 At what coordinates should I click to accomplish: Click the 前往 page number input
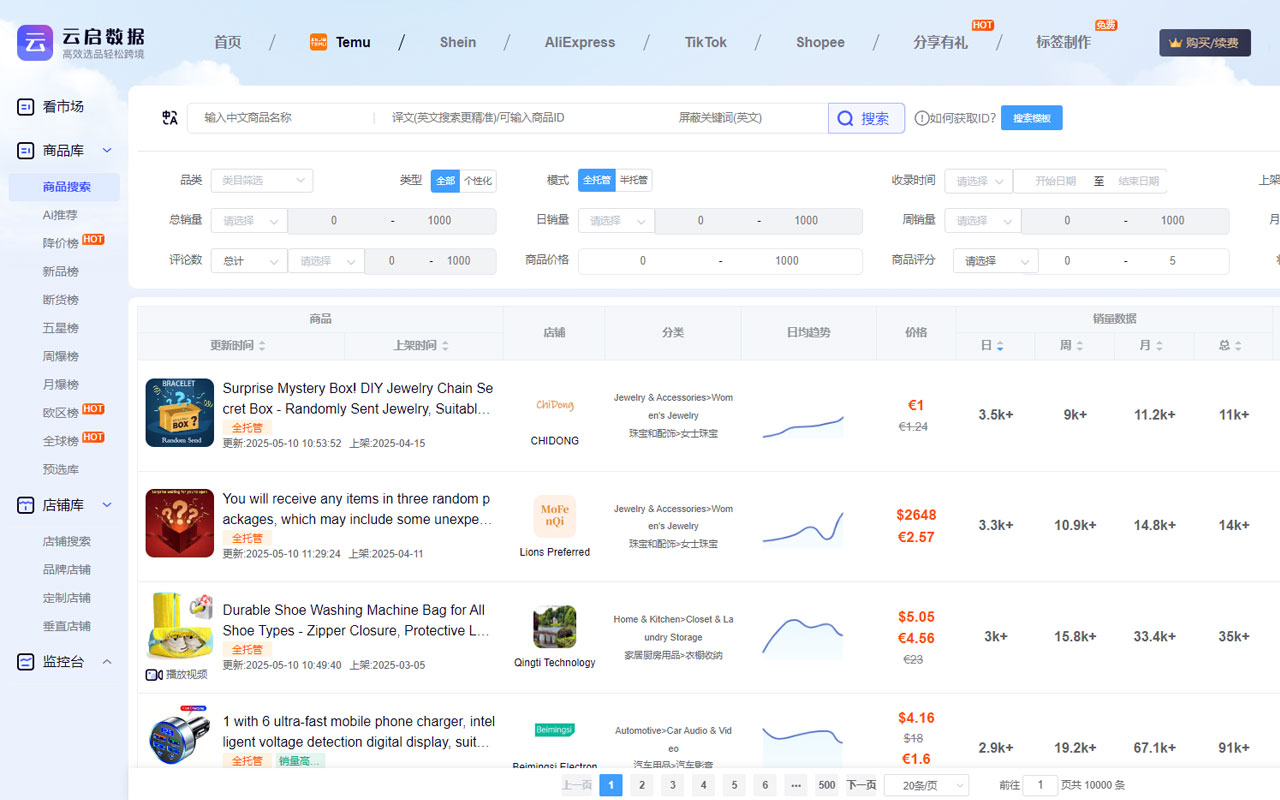pos(1040,785)
